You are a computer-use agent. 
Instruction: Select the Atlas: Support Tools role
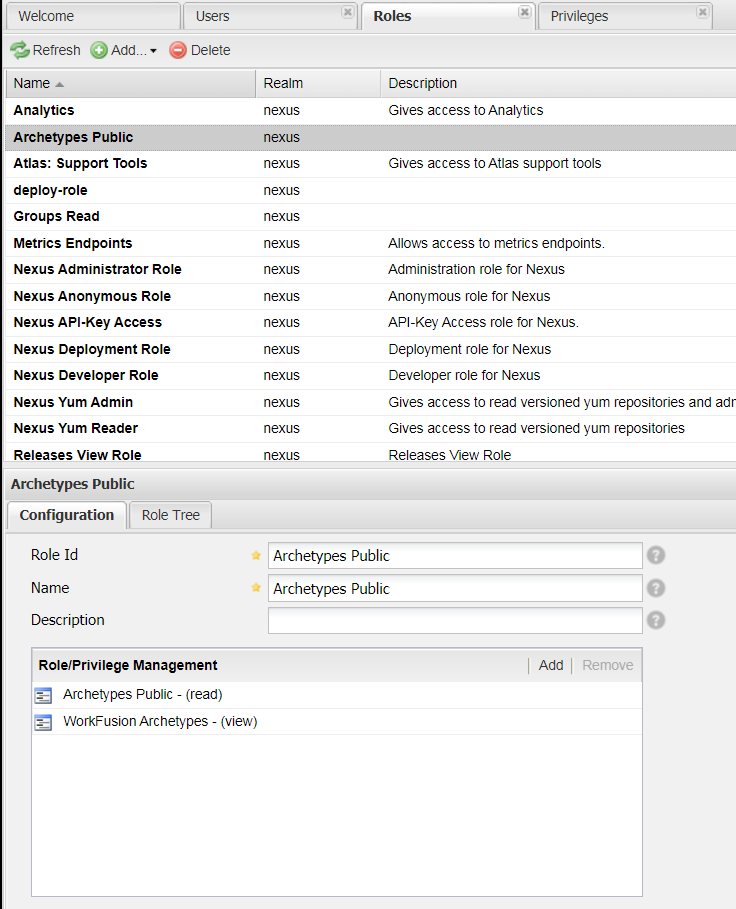[370, 163]
